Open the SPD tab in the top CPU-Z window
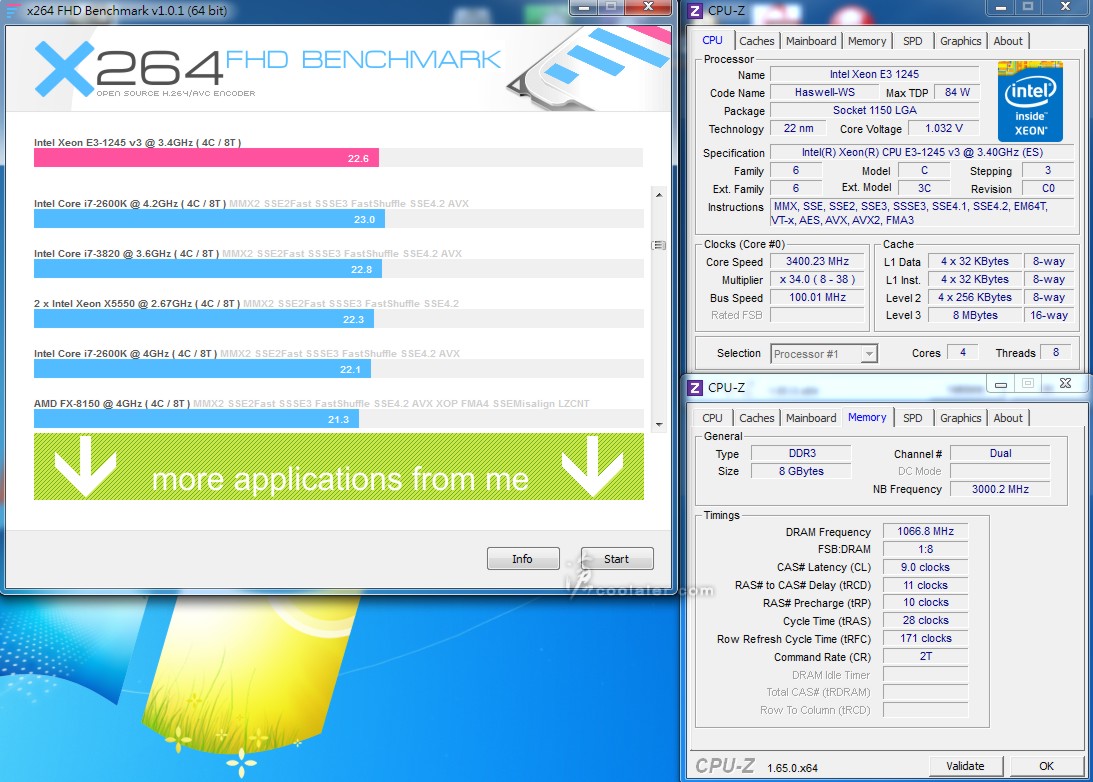This screenshot has width=1093, height=782. [x=912, y=41]
